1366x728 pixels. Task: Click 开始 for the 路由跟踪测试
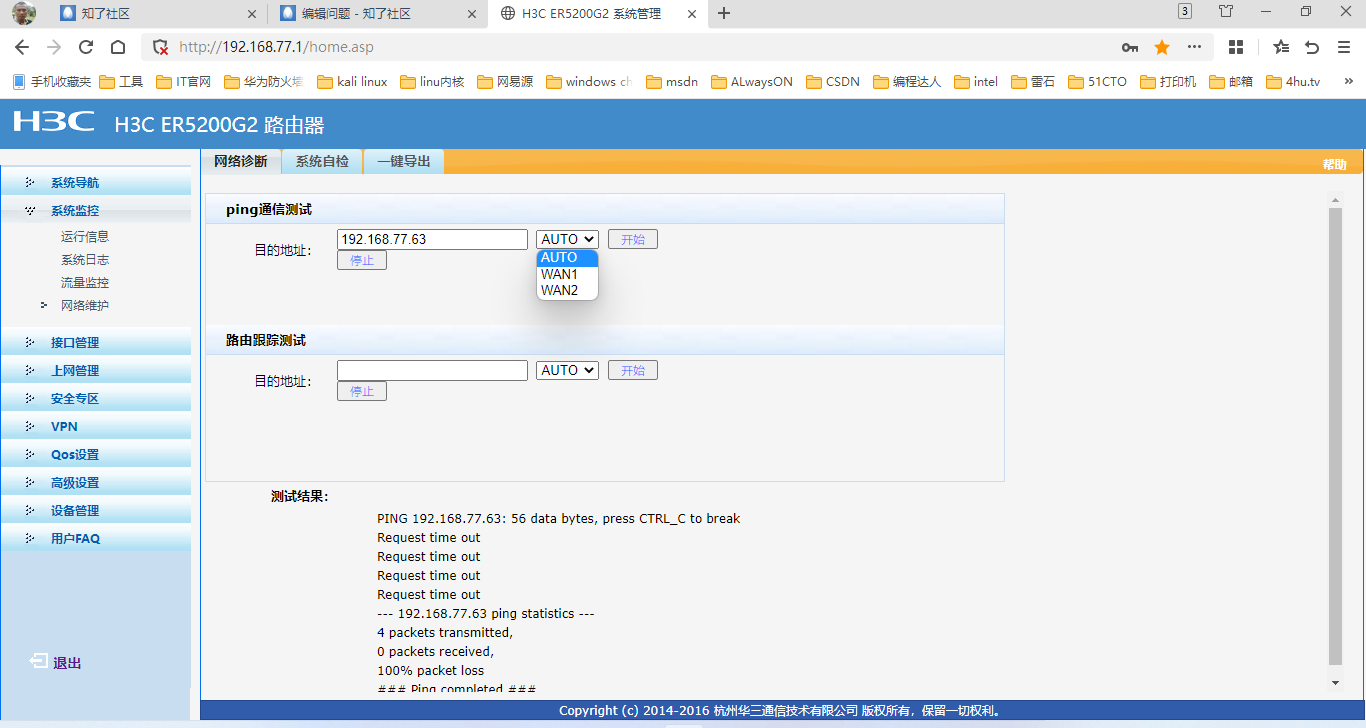point(633,371)
